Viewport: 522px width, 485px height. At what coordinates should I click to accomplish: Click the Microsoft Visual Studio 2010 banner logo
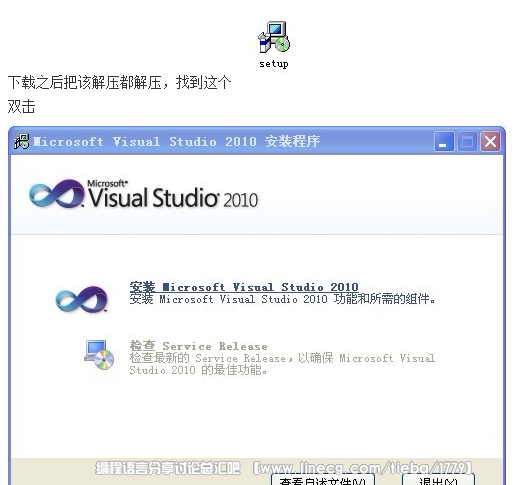[x=143, y=193]
